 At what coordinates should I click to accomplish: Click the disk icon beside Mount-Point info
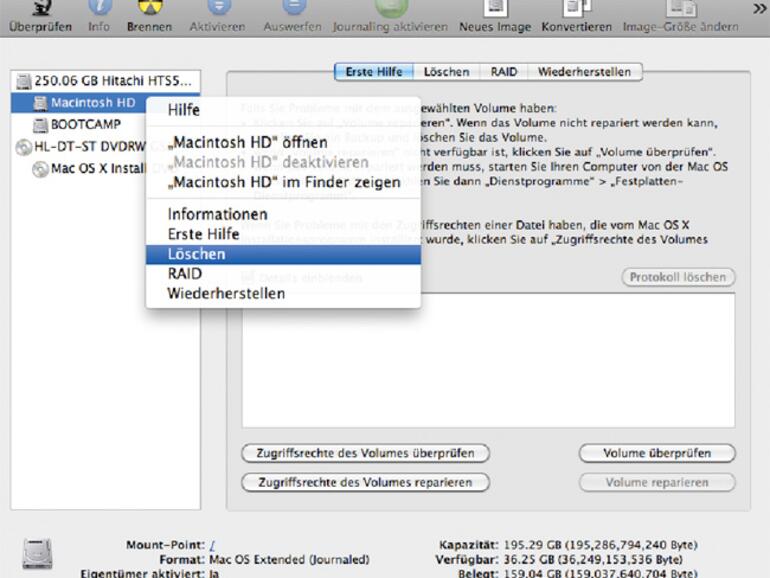point(37,553)
